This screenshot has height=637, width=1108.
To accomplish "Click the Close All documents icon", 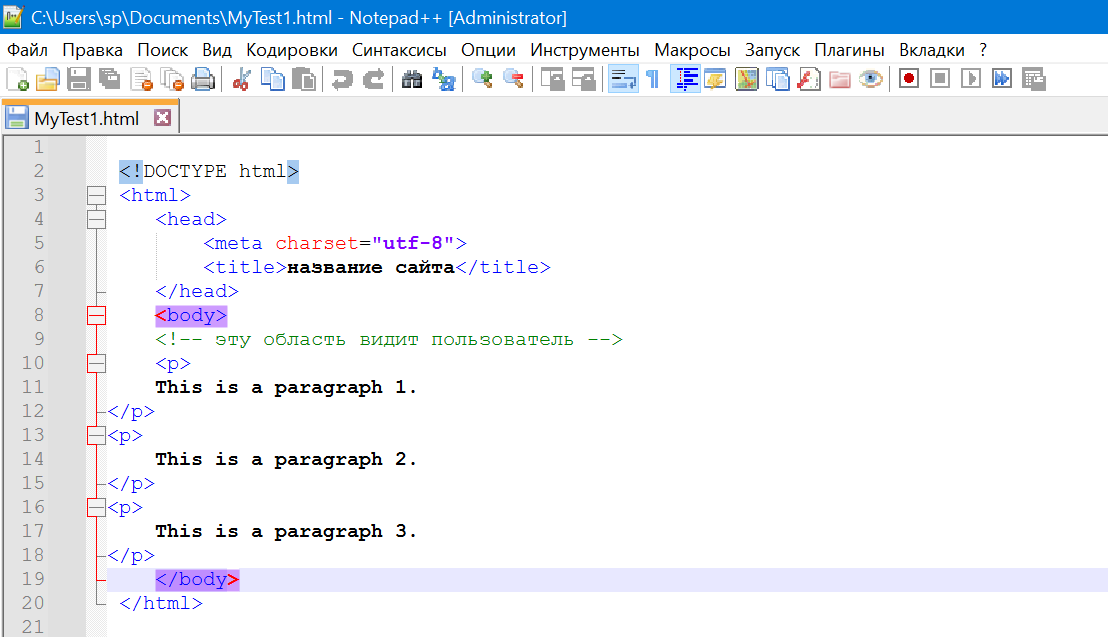I will tap(172, 79).
